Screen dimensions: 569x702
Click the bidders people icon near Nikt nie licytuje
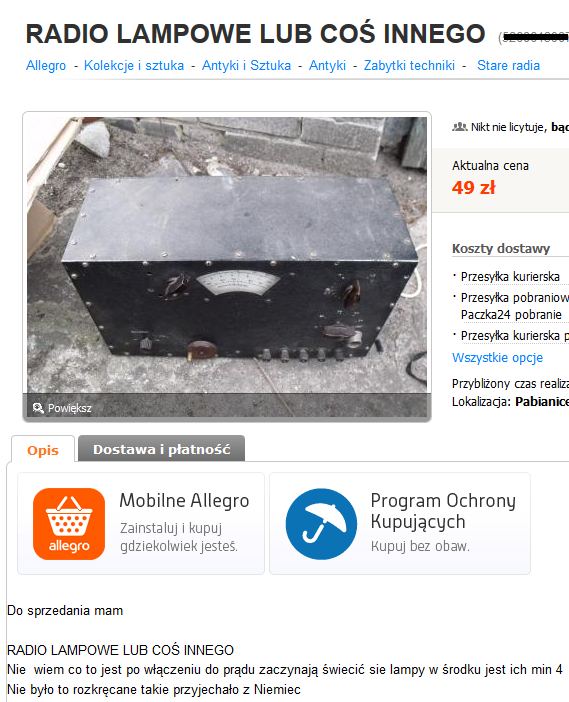click(x=459, y=127)
